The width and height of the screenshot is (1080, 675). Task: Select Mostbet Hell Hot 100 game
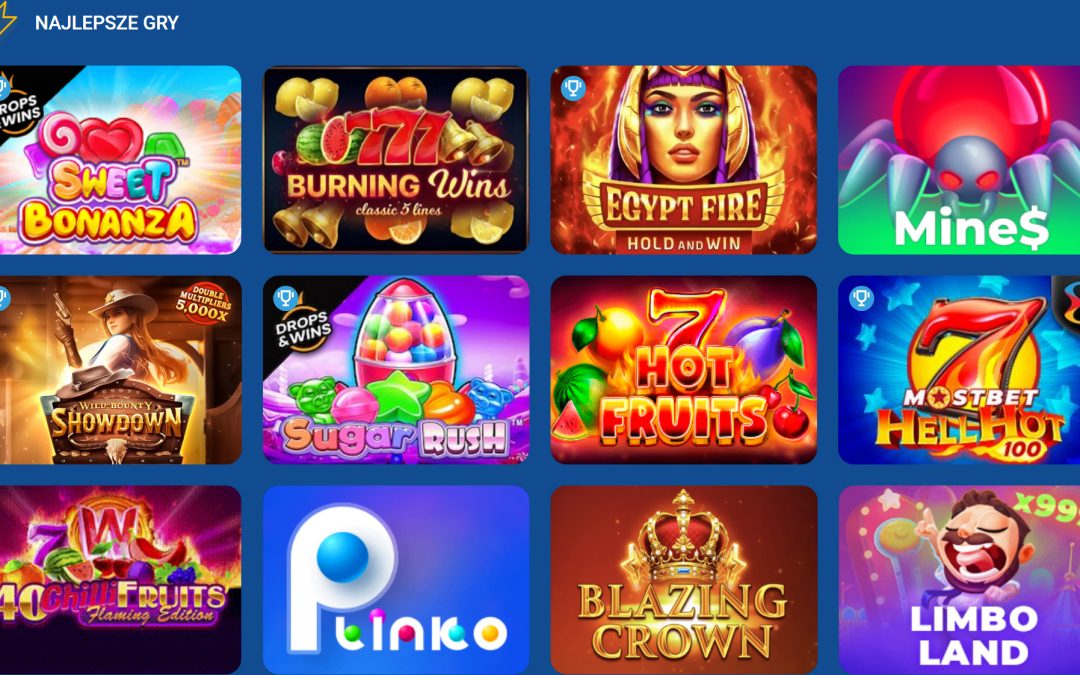(959, 370)
